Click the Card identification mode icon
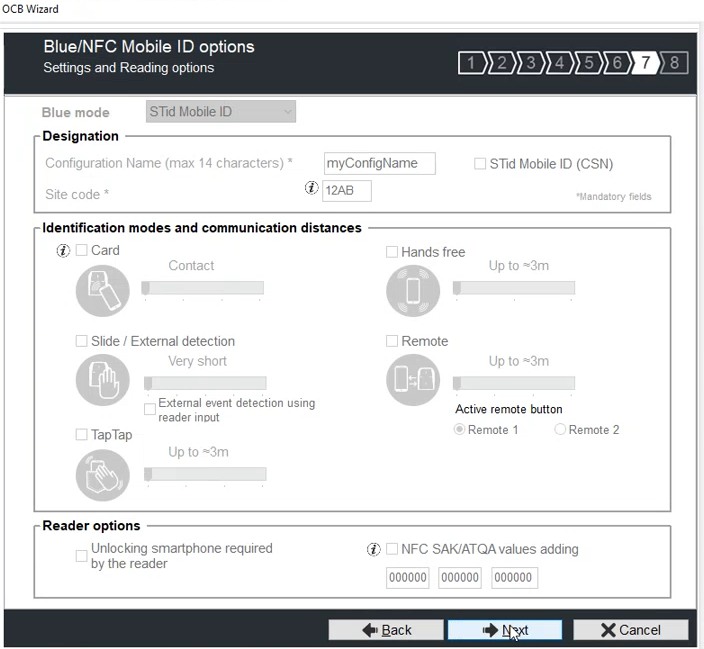The image size is (704, 649). coord(103,290)
